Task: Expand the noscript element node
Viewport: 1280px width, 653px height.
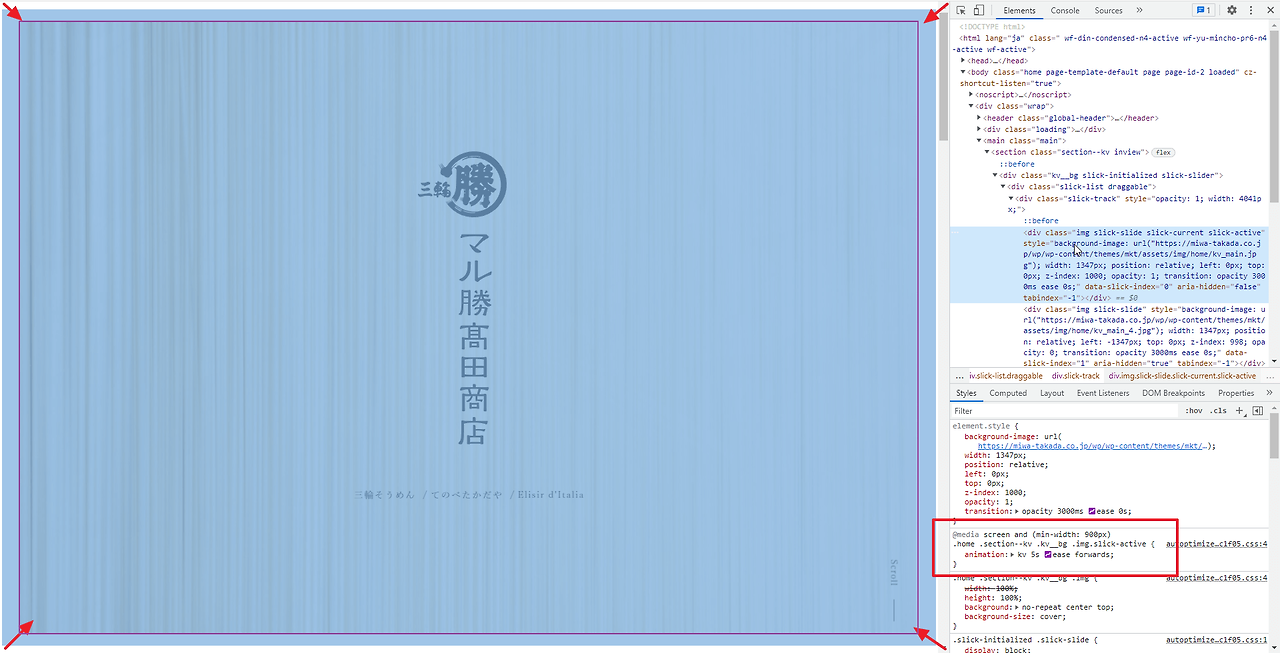Action: [972, 94]
